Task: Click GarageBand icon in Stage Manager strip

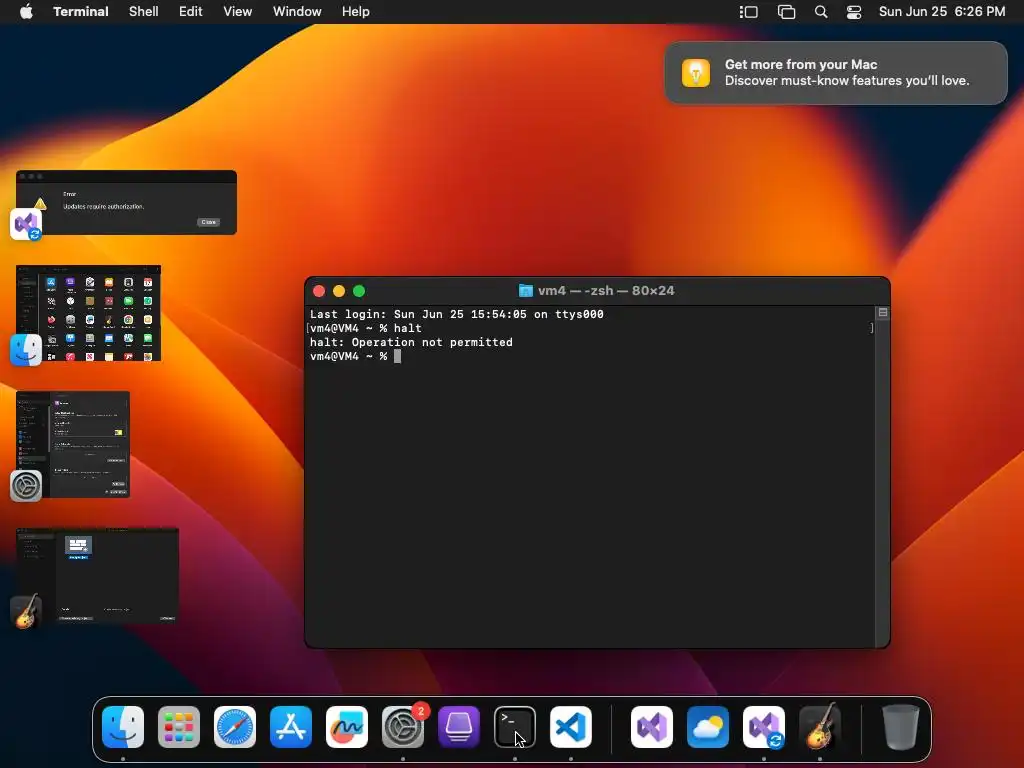Action: [26, 611]
